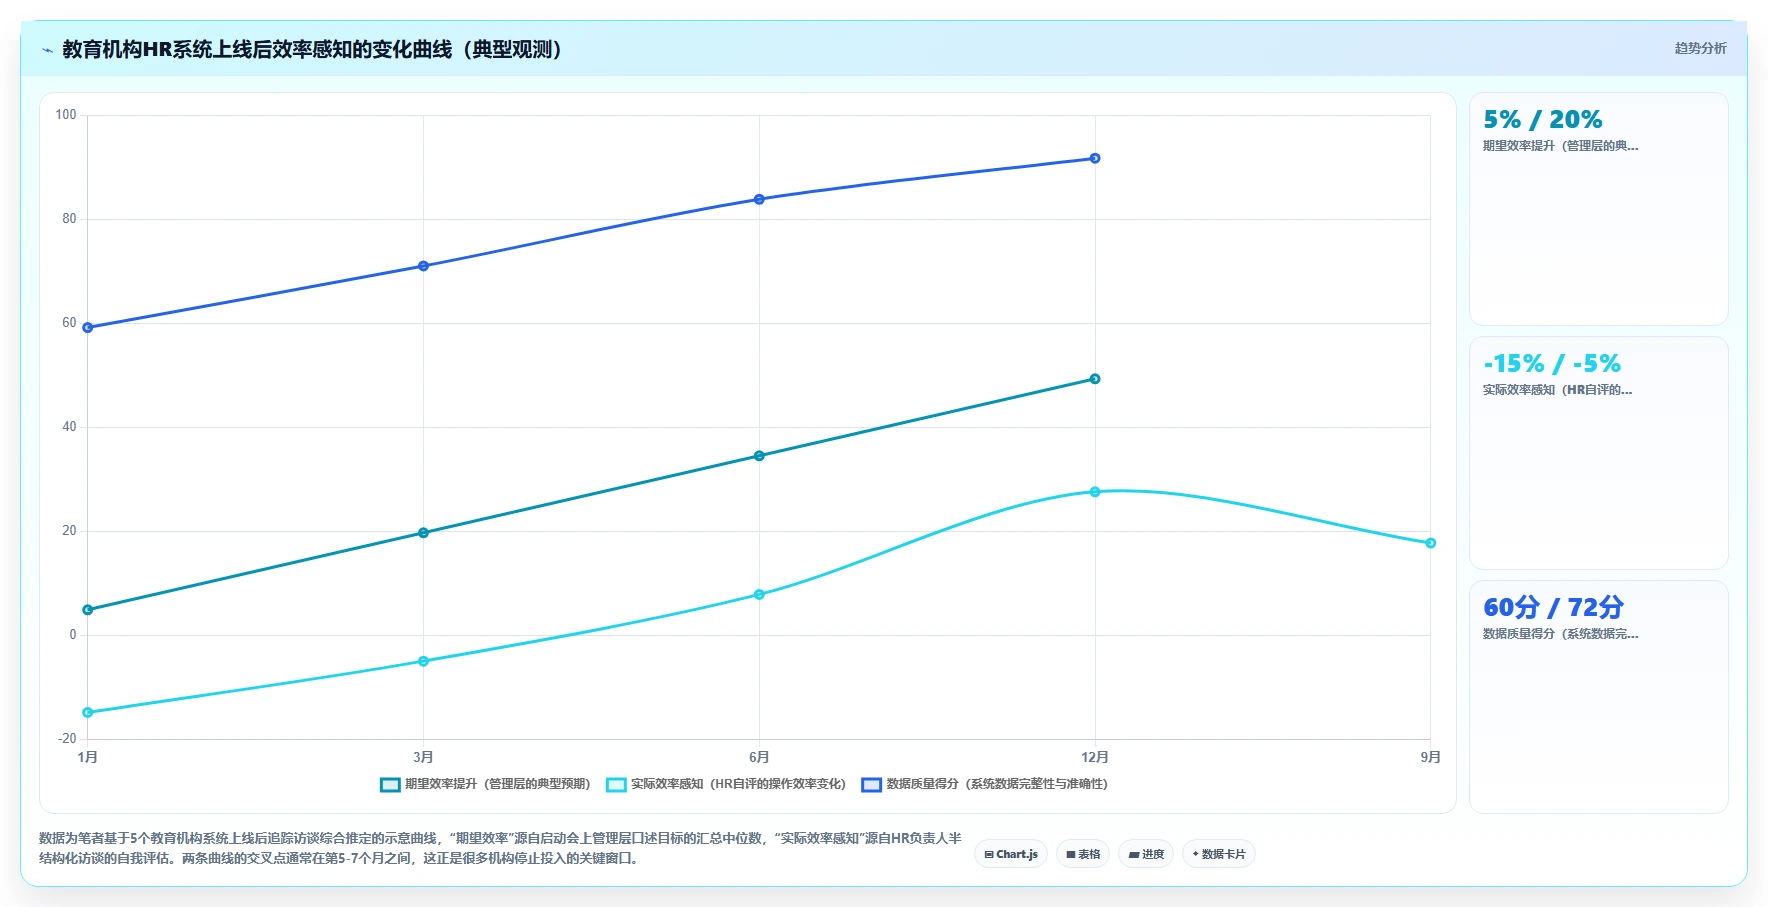Click the 期望效率提升 data point at 1月

coord(88,610)
